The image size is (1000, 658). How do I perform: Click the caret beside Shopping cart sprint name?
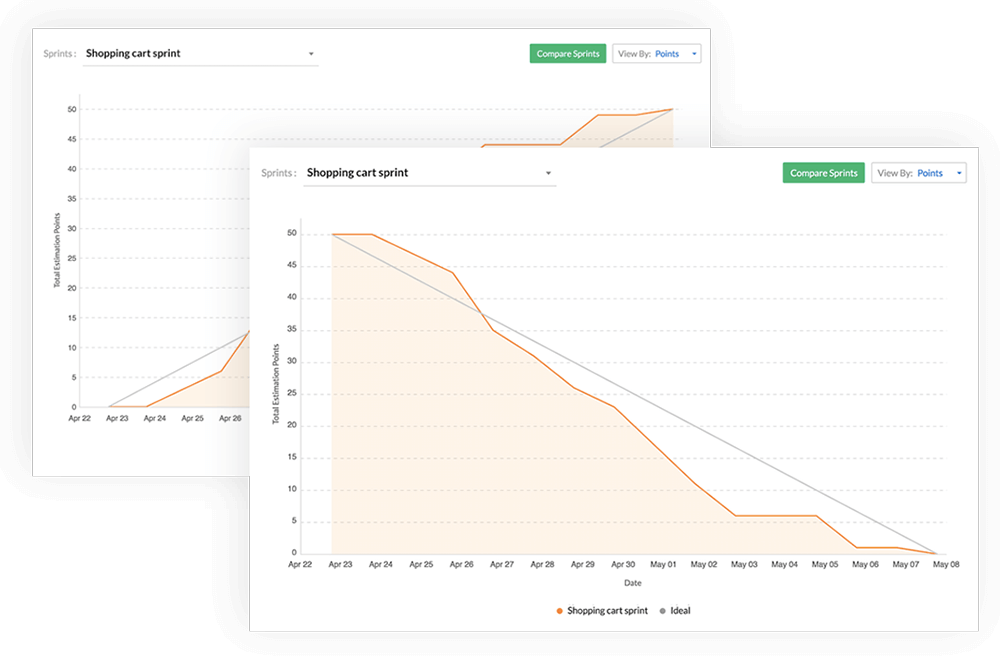pos(548,172)
